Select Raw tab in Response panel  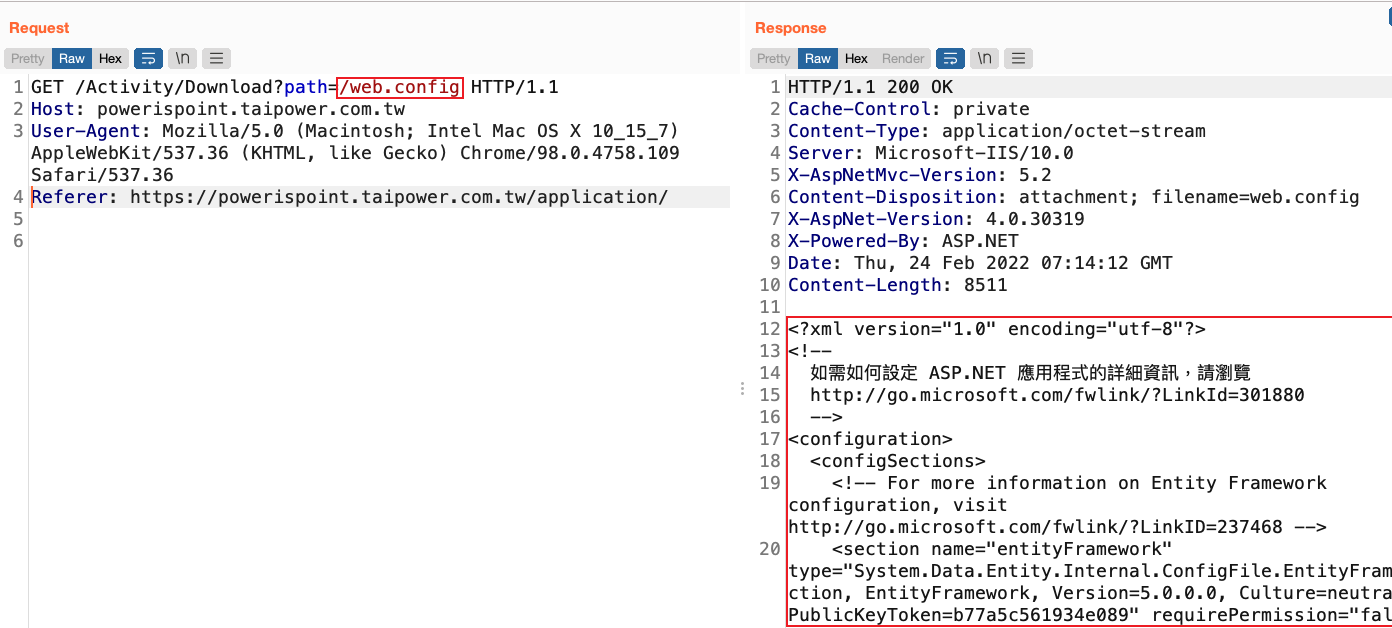818,59
